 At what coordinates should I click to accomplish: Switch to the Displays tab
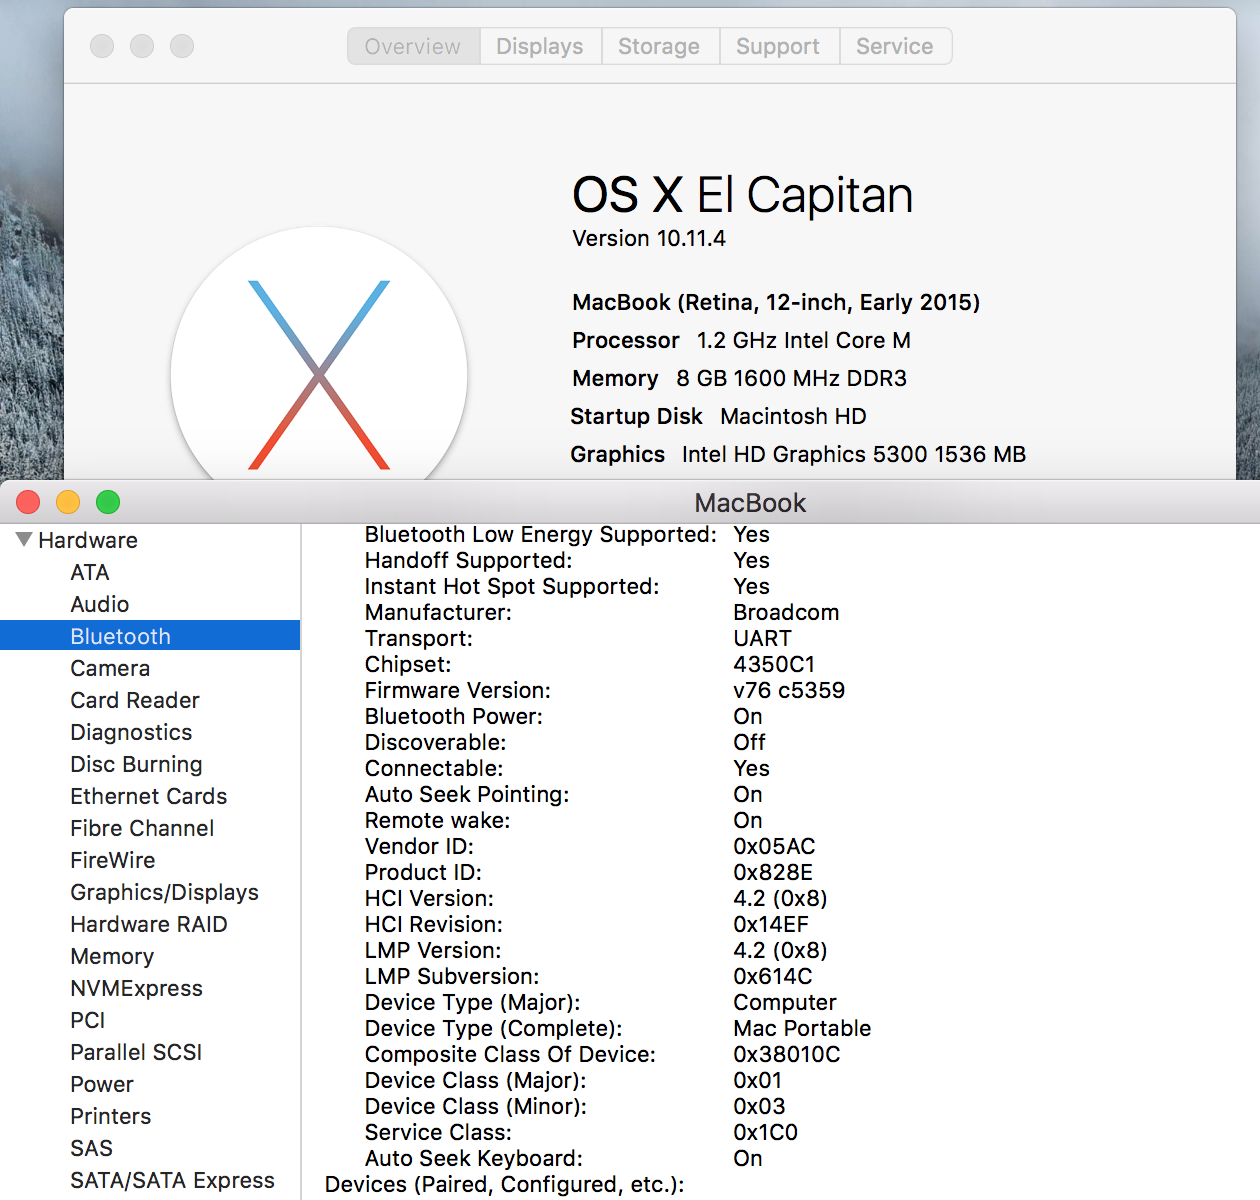click(540, 46)
